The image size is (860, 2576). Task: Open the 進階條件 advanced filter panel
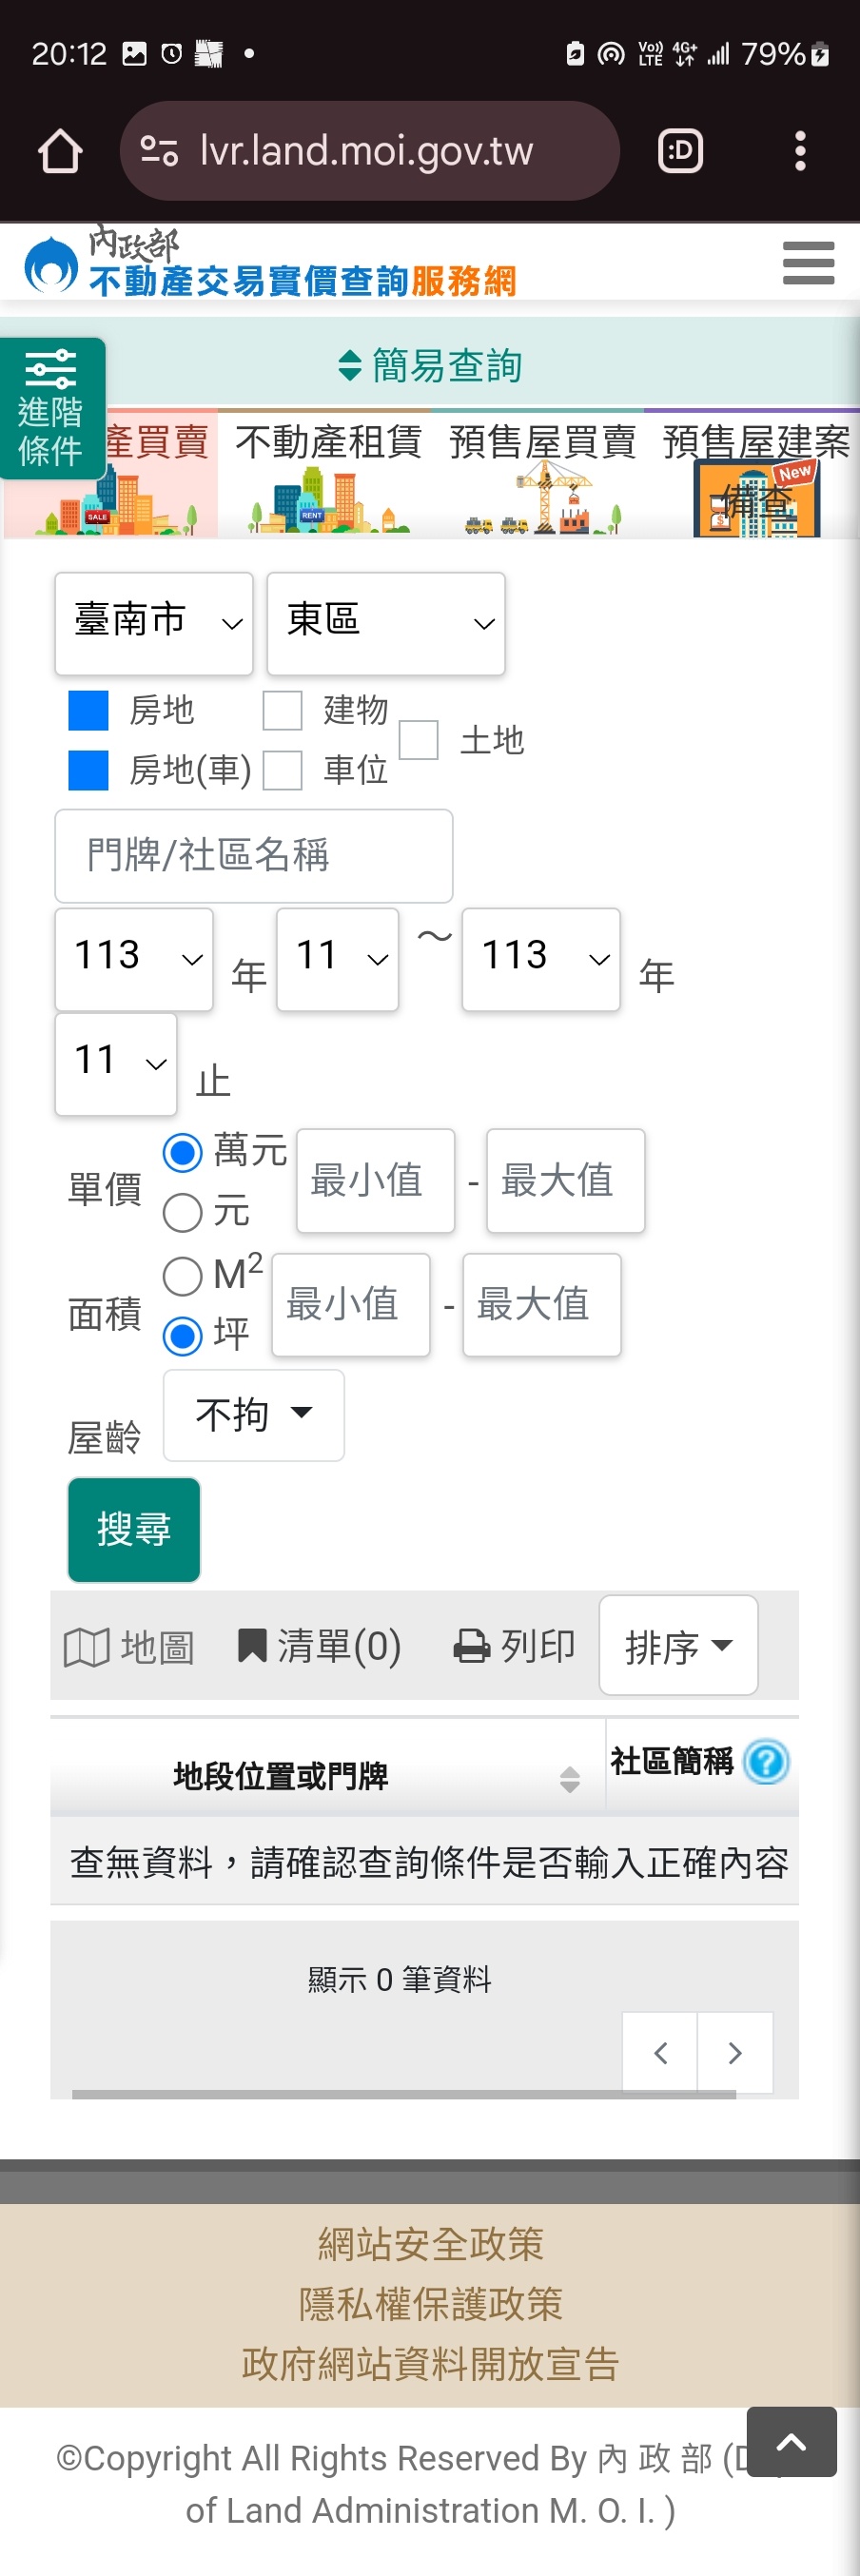tap(51, 409)
